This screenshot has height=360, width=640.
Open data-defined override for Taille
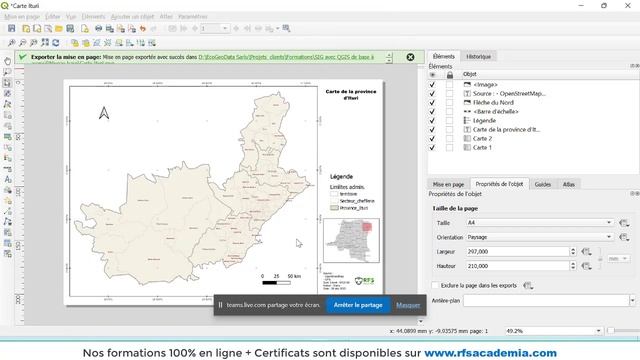[x=624, y=223]
